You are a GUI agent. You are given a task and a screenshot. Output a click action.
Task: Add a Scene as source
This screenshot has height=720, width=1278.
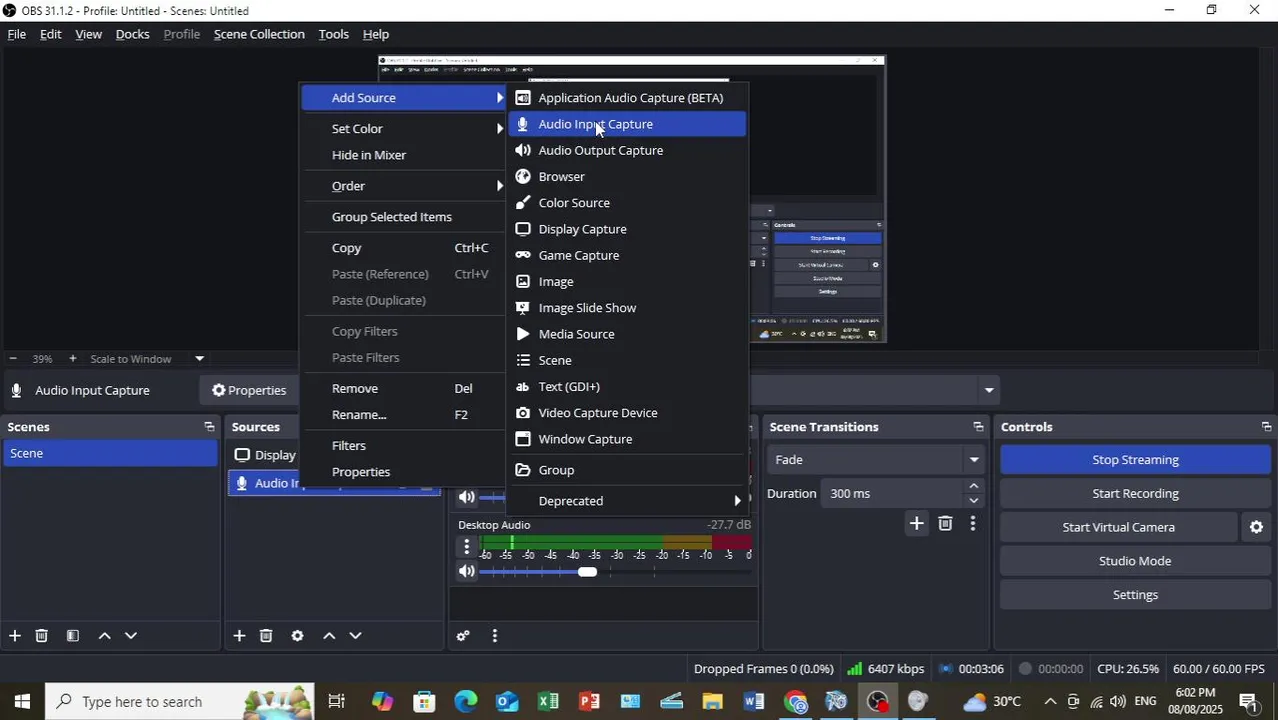pos(627,360)
